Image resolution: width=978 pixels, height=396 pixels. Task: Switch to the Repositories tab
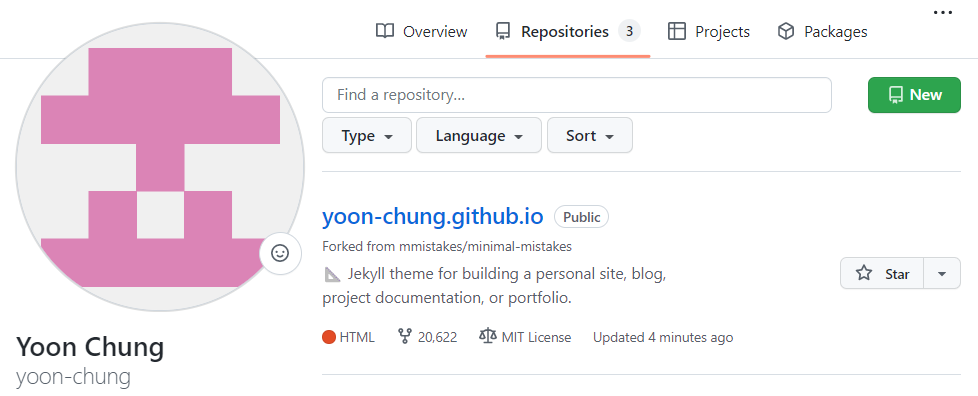tap(568, 31)
